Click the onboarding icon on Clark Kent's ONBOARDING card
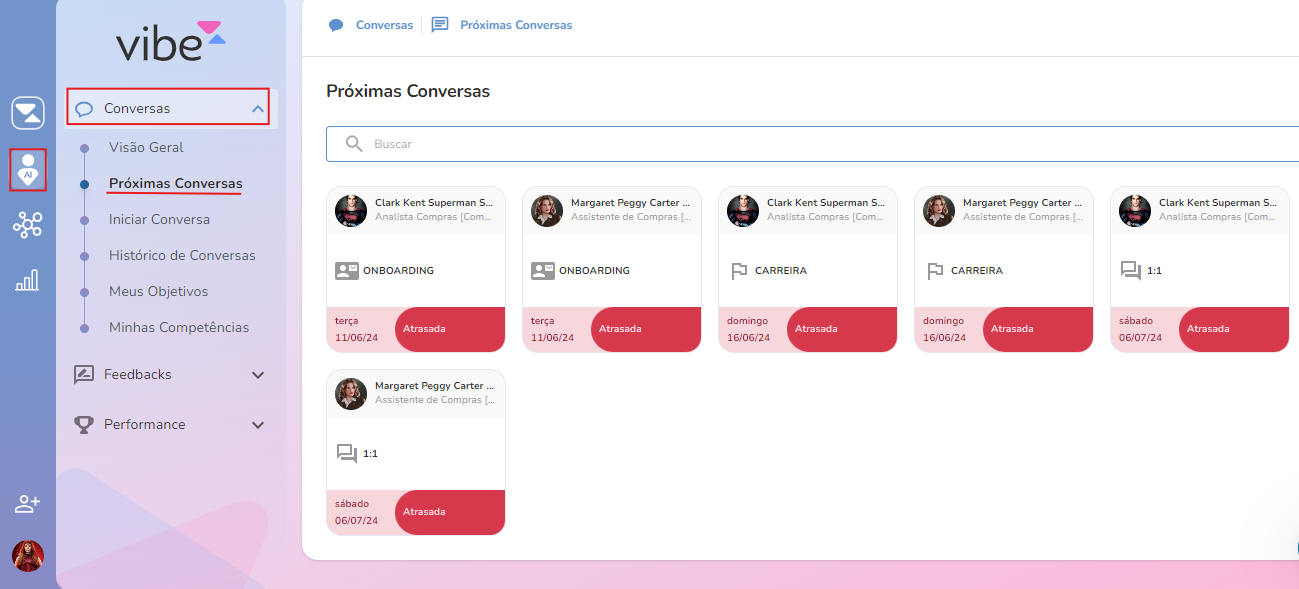1299x589 pixels. 346,270
